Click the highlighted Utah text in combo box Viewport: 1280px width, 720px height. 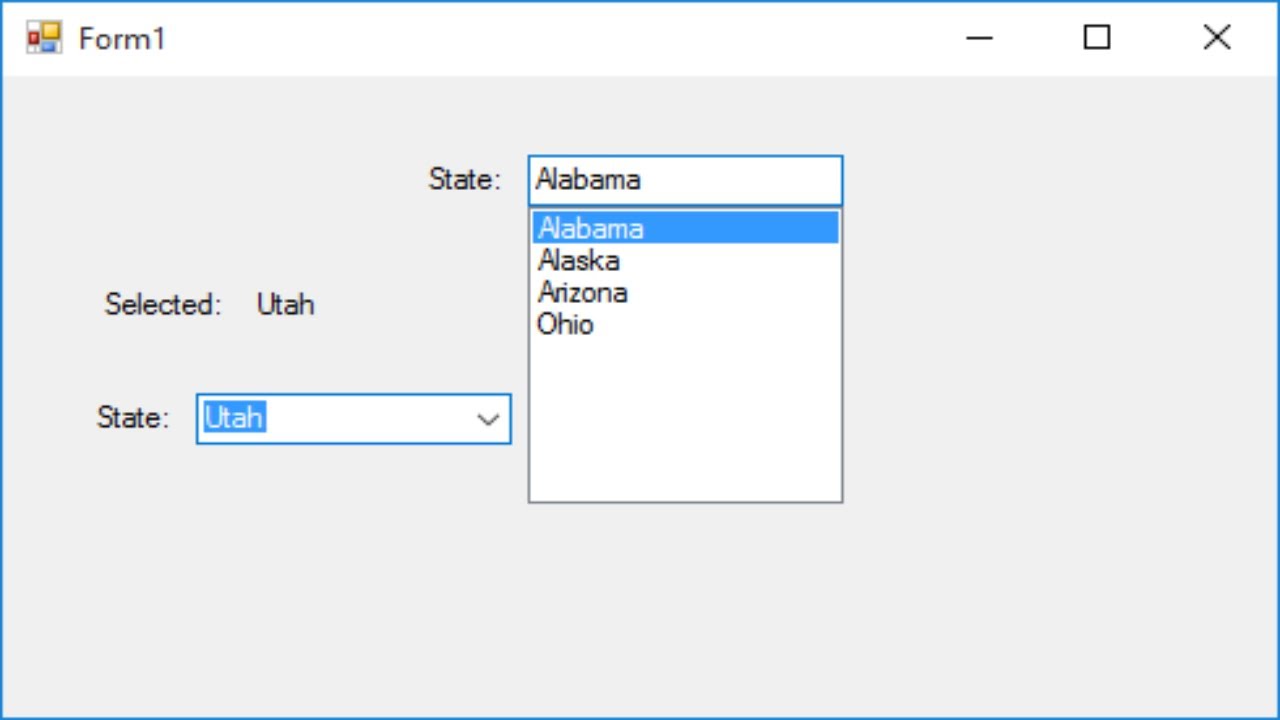(234, 418)
